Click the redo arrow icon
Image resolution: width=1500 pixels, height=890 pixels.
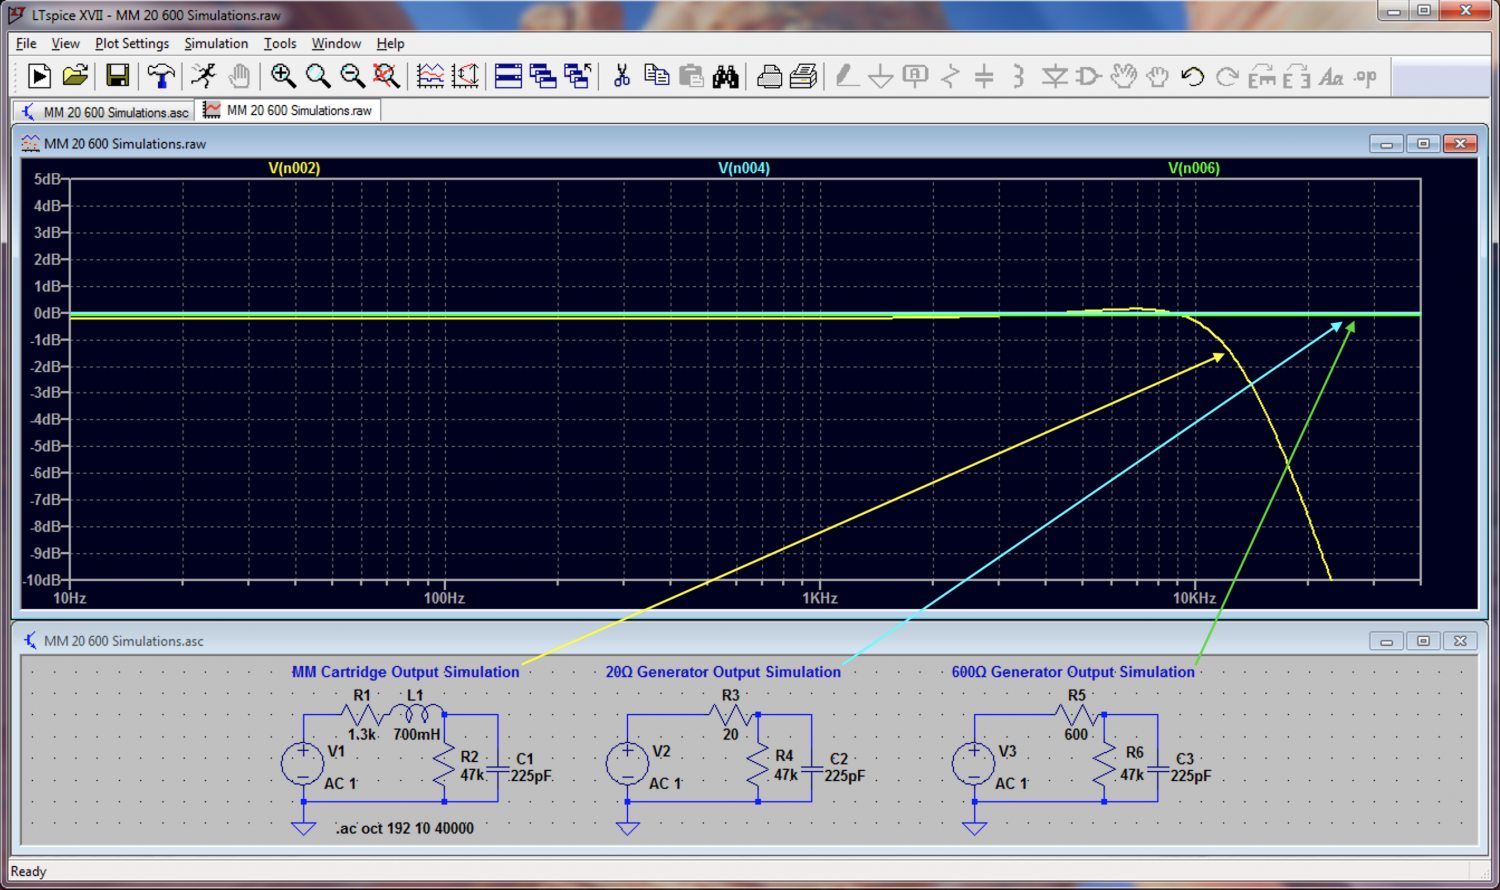[x=1227, y=76]
